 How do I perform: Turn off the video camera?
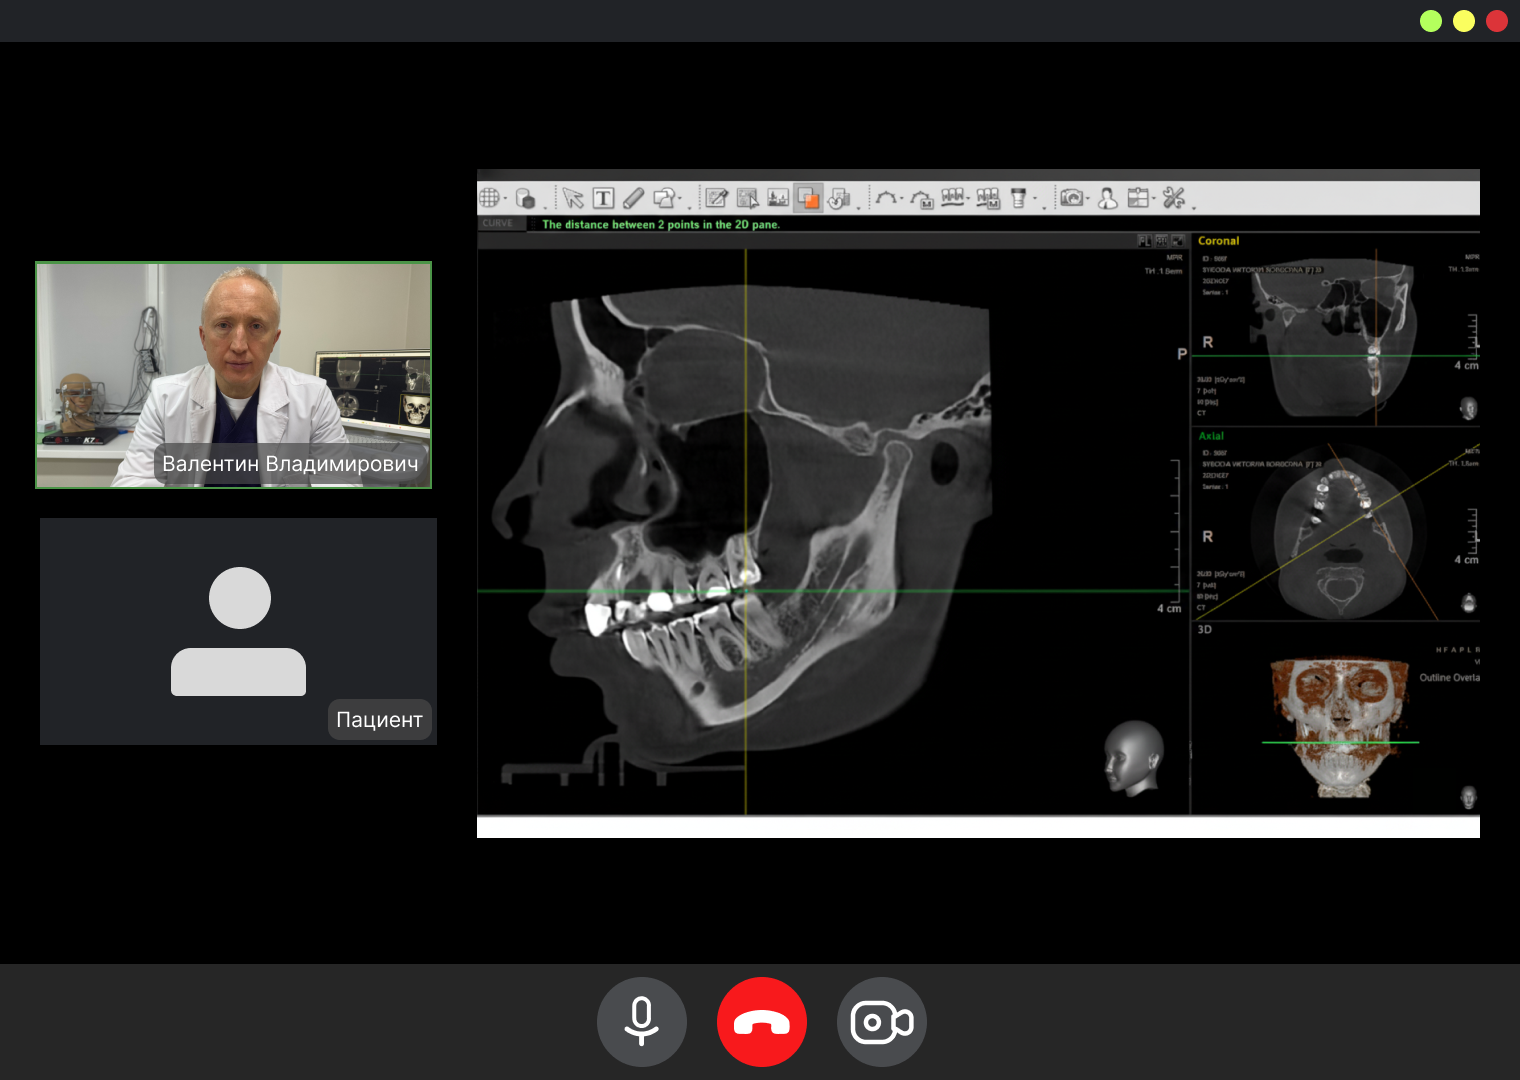coord(881,1022)
